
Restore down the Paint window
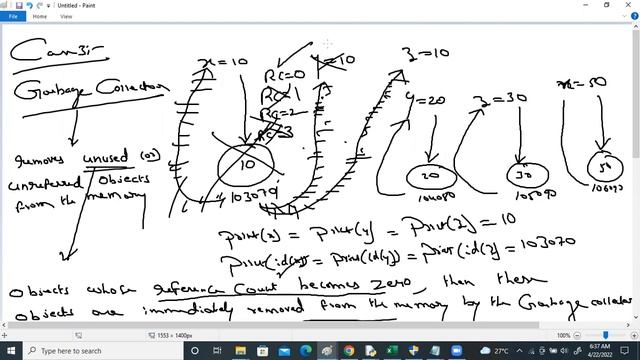coord(607,5)
